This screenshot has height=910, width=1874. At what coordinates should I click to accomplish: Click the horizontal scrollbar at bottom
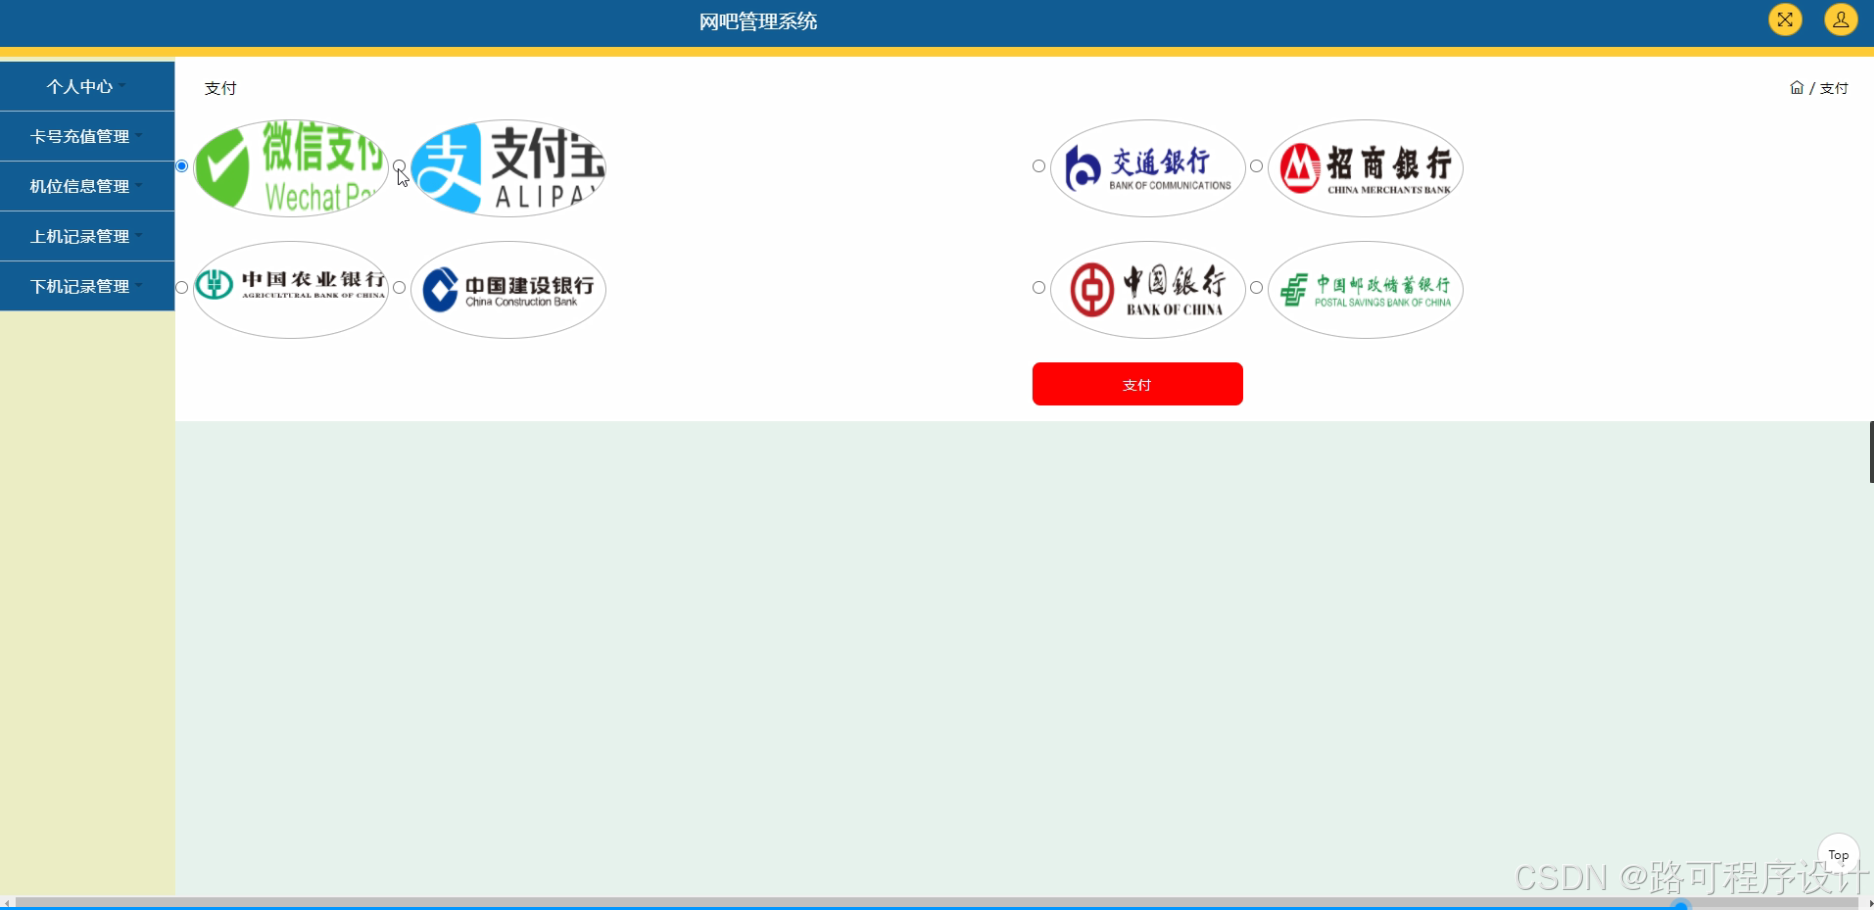(937, 903)
